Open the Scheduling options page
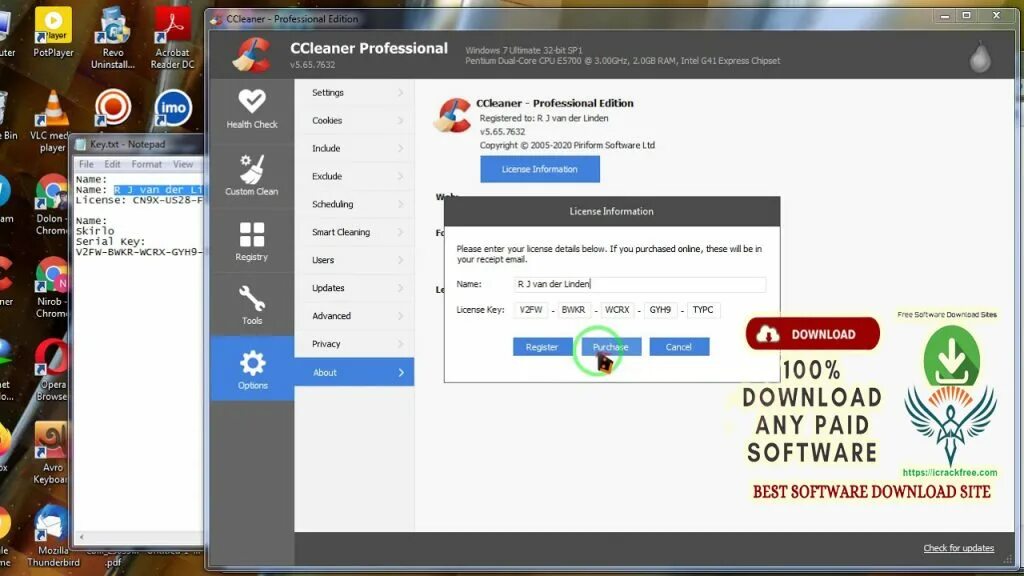The width and height of the screenshot is (1024, 576). (355, 204)
